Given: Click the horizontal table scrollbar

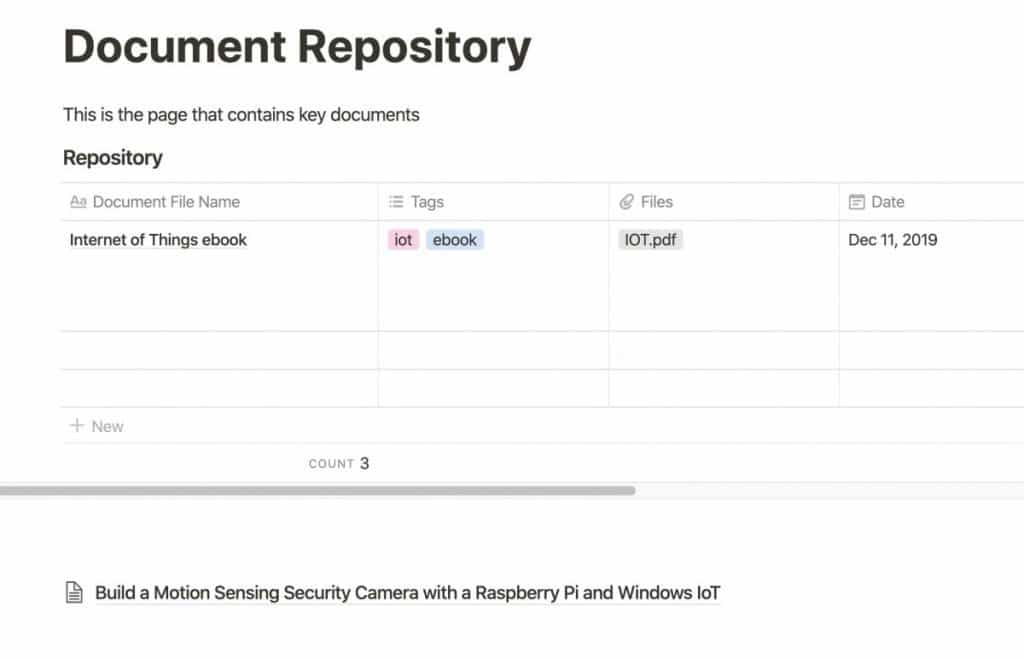Looking at the screenshot, I should coord(317,490).
